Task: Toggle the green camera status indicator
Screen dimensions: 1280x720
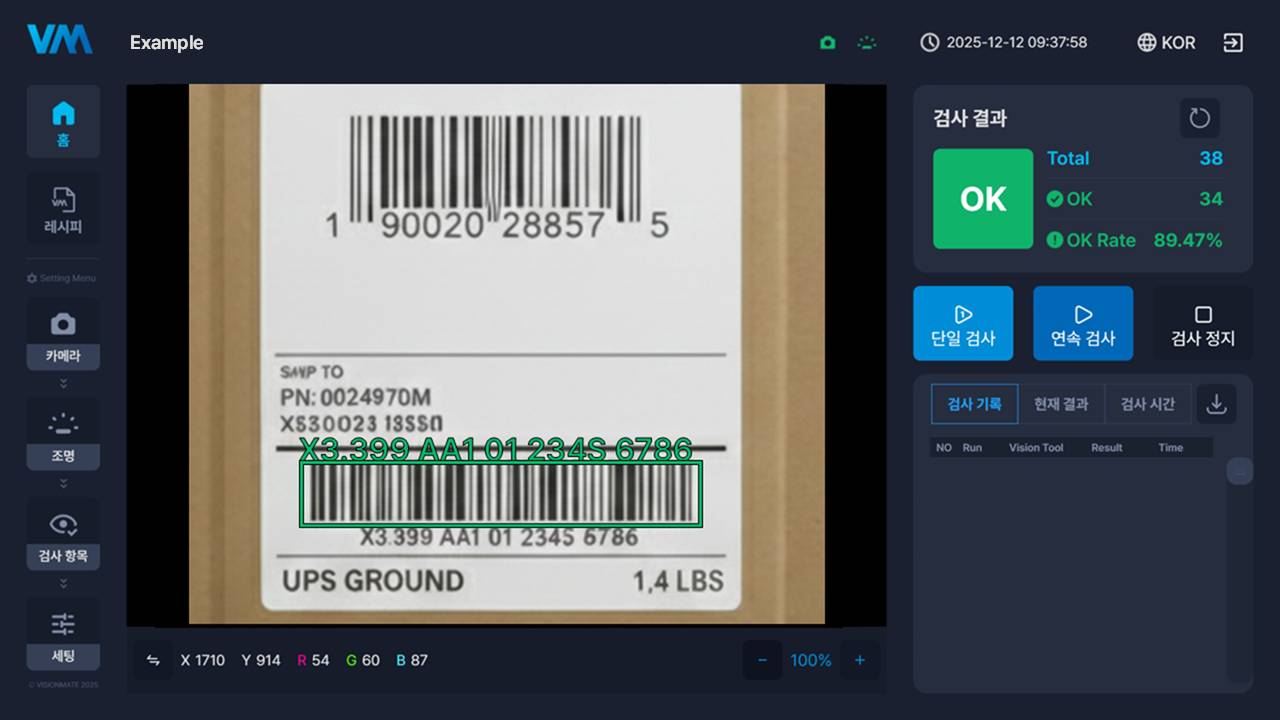Action: click(x=827, y=43)
